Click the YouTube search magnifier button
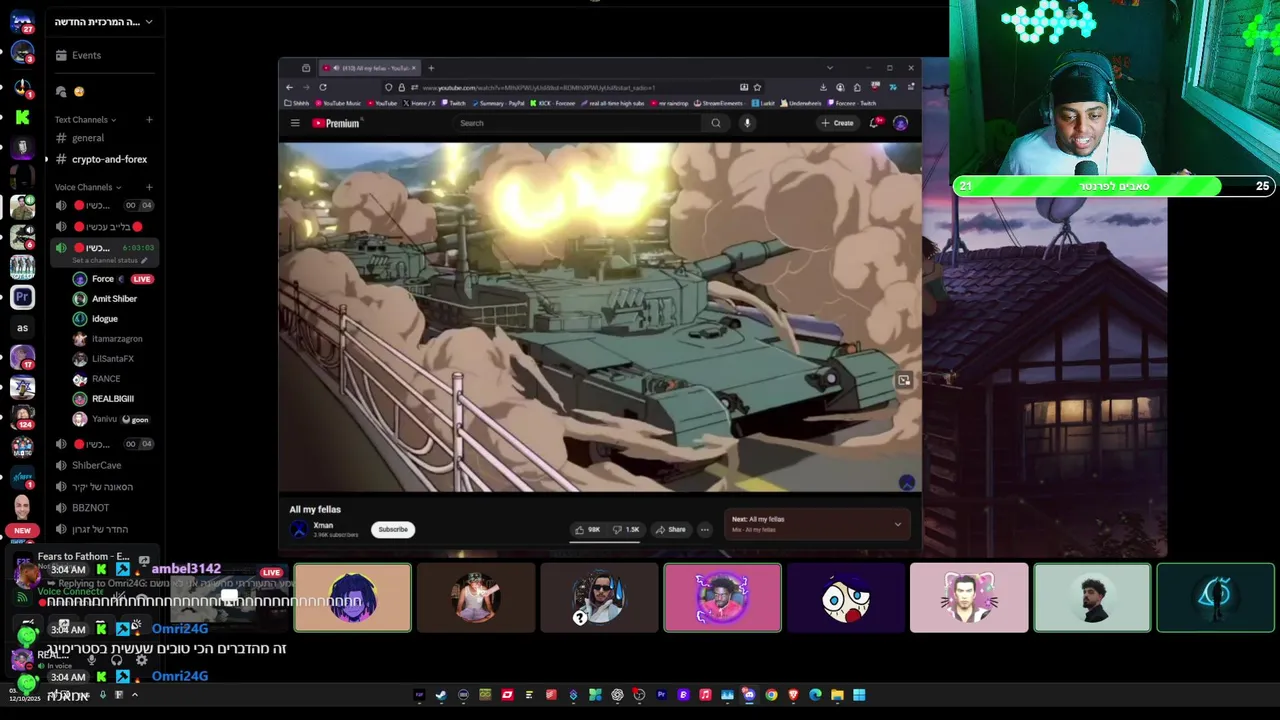The image size is (1280, 720). pos(716,123)
